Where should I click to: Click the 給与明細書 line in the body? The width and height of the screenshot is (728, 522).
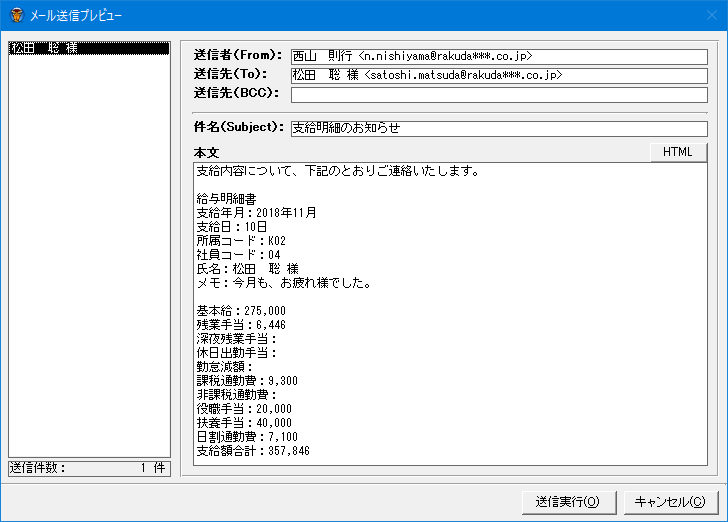pos(227,199)
